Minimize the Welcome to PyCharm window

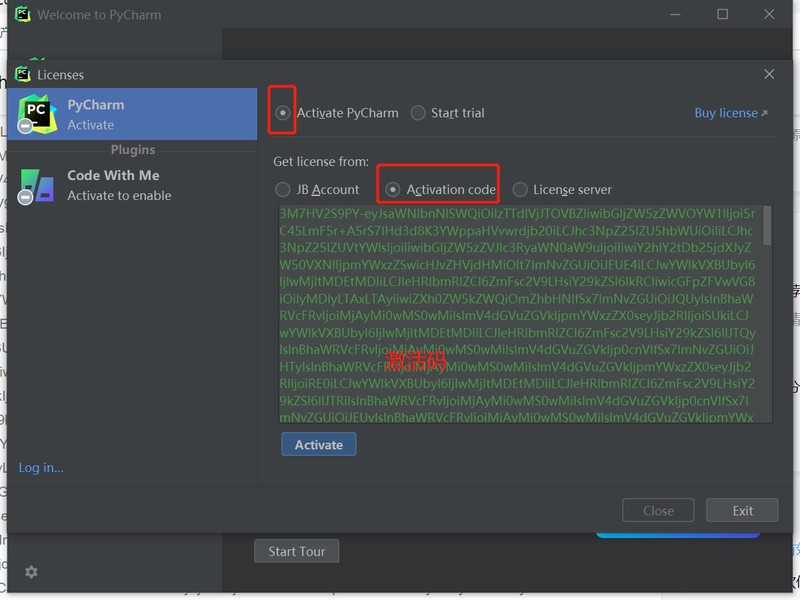click(675, 14)
